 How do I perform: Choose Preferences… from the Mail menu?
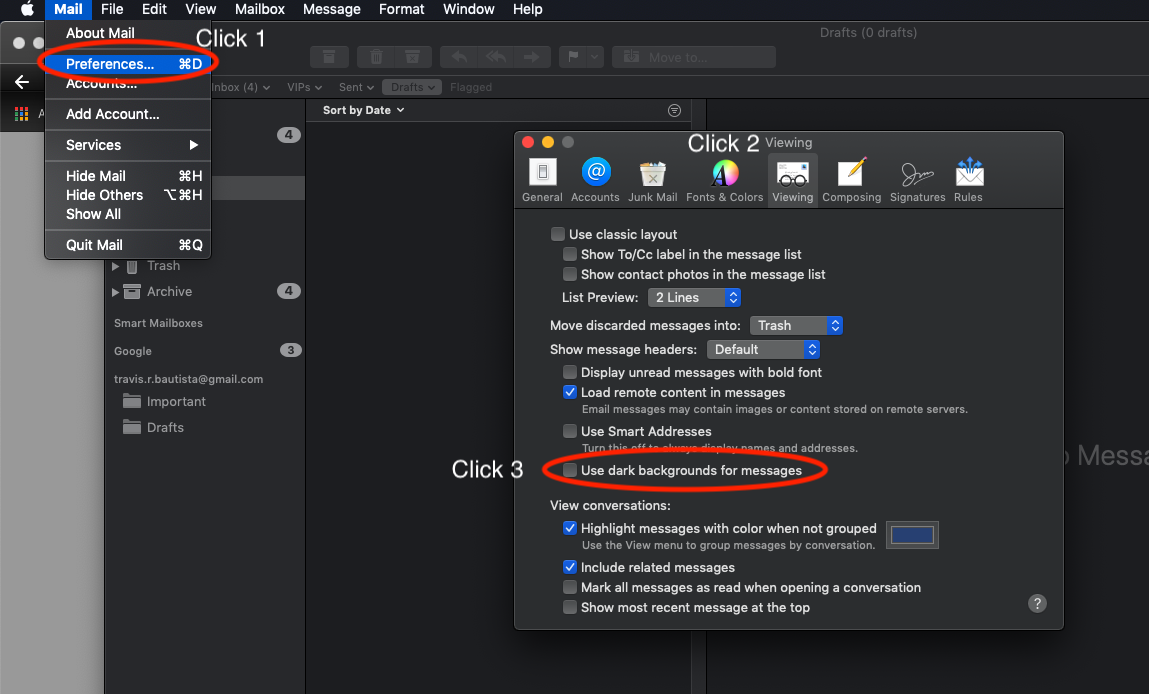tap(128, 64)
